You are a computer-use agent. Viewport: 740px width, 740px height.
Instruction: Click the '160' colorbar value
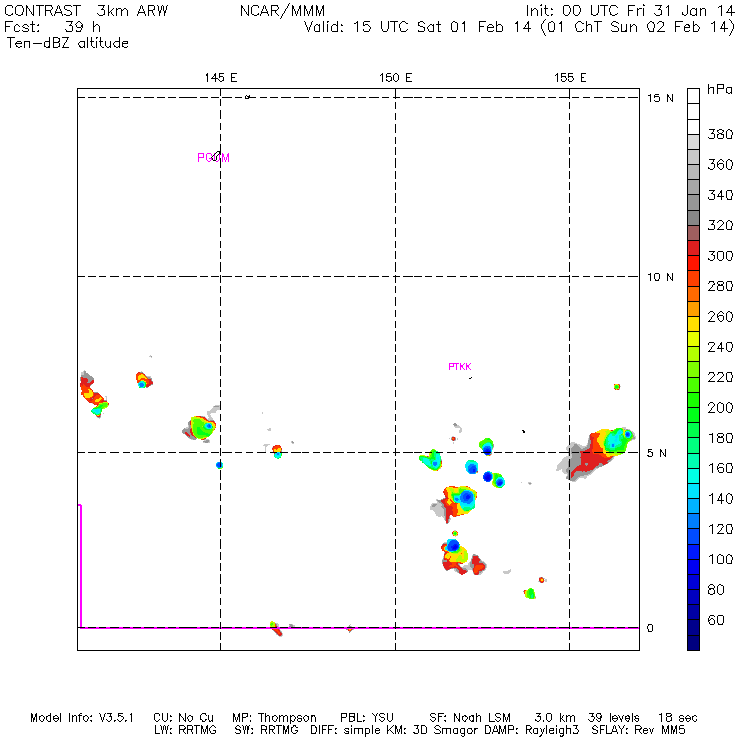[720, 468]
